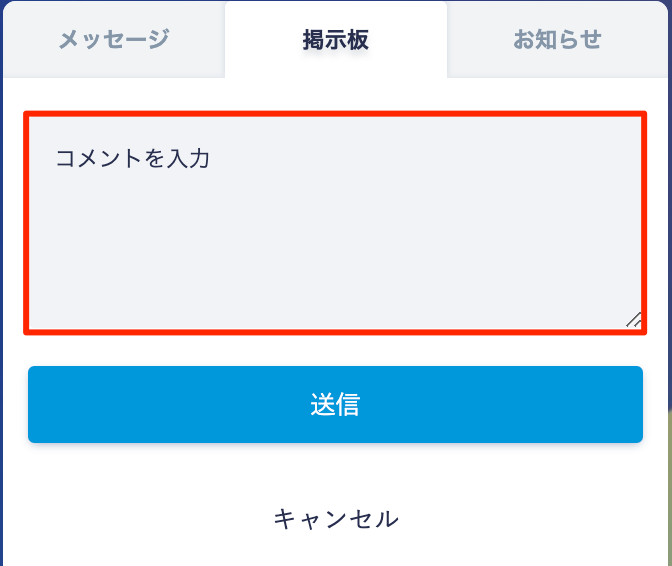Click the textarea's corner resize handle
This screenshot has width=672, height=566.
(x=633, y=320)
